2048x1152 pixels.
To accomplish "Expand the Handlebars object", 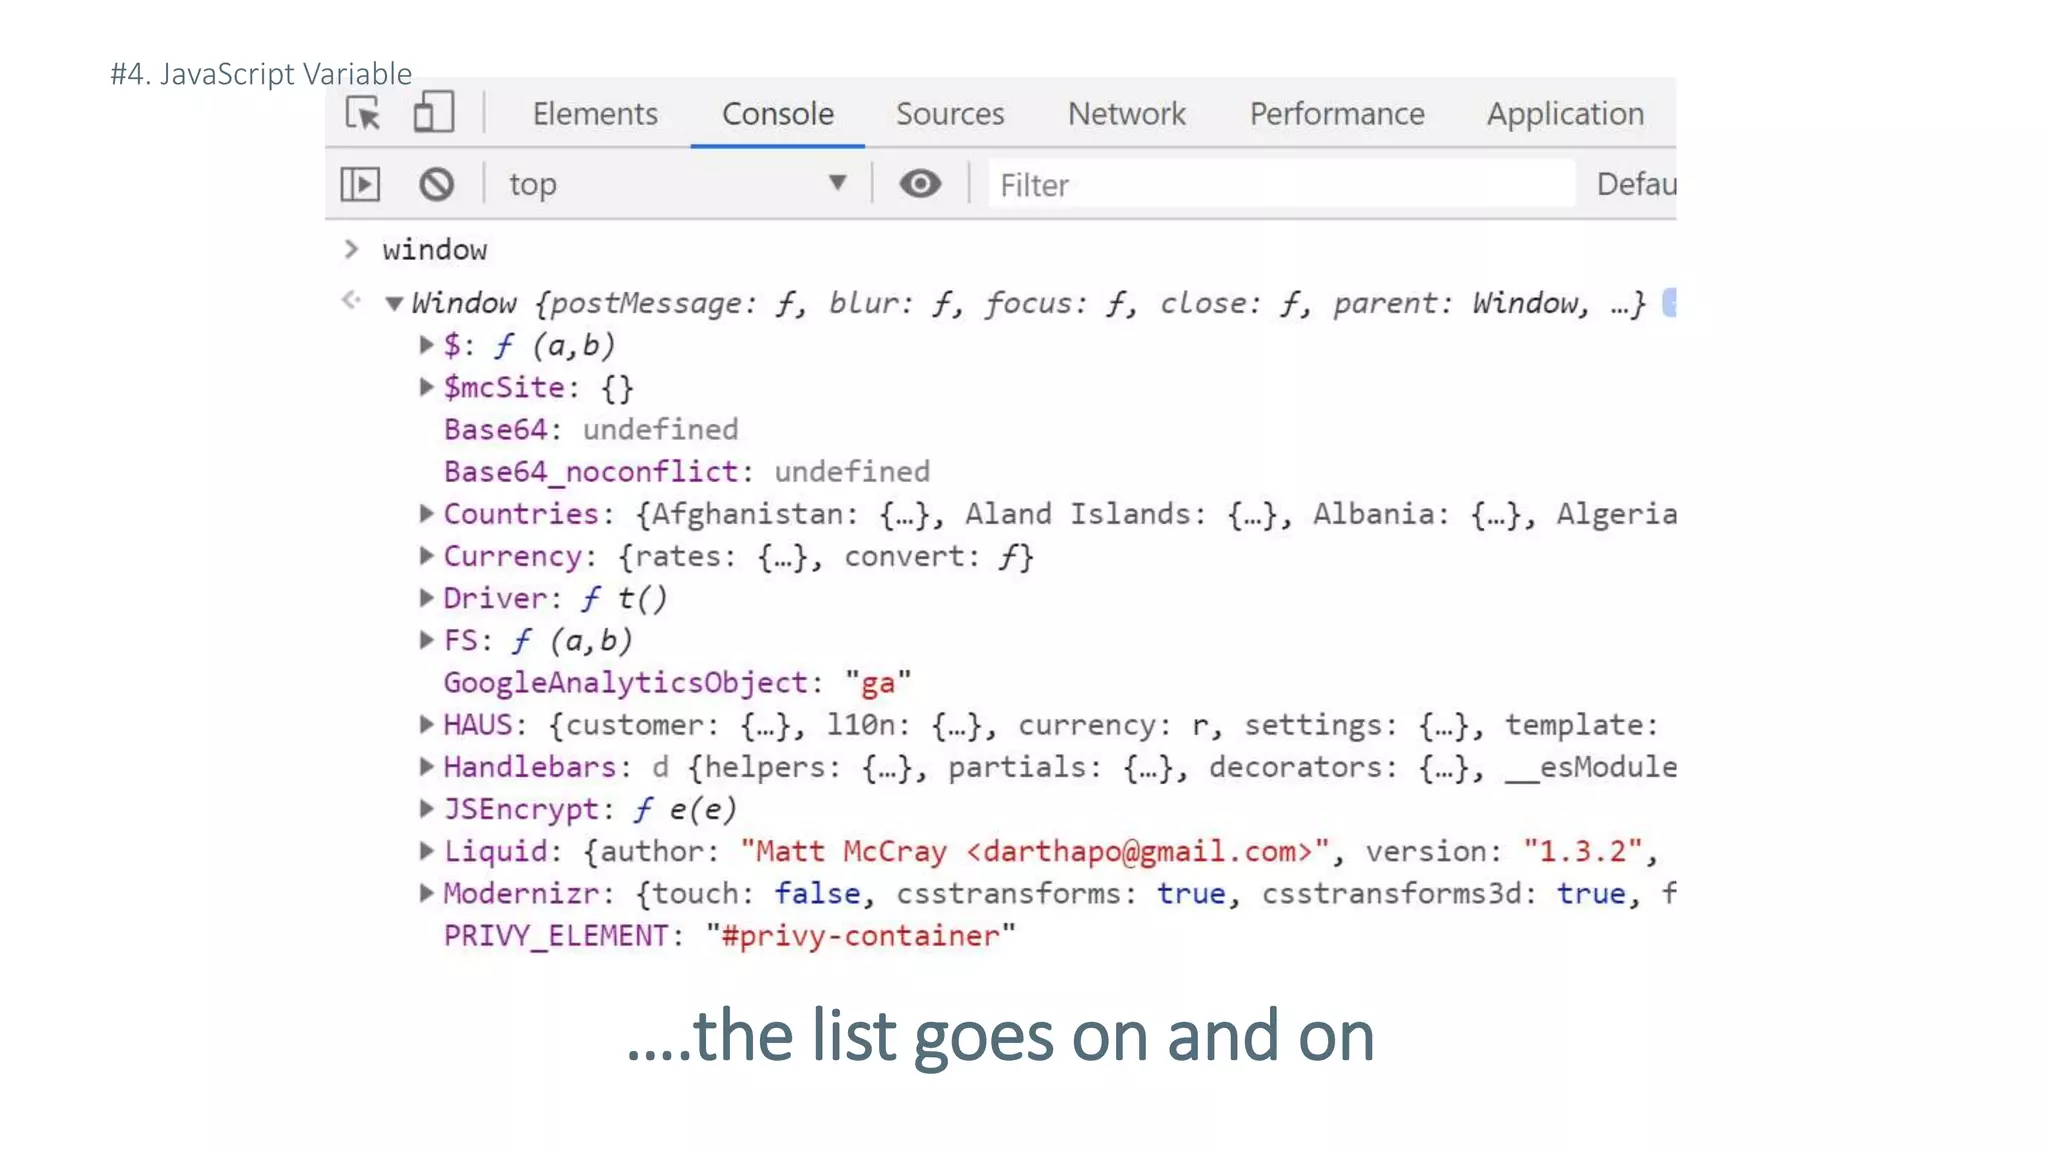I will pos(427,767).
